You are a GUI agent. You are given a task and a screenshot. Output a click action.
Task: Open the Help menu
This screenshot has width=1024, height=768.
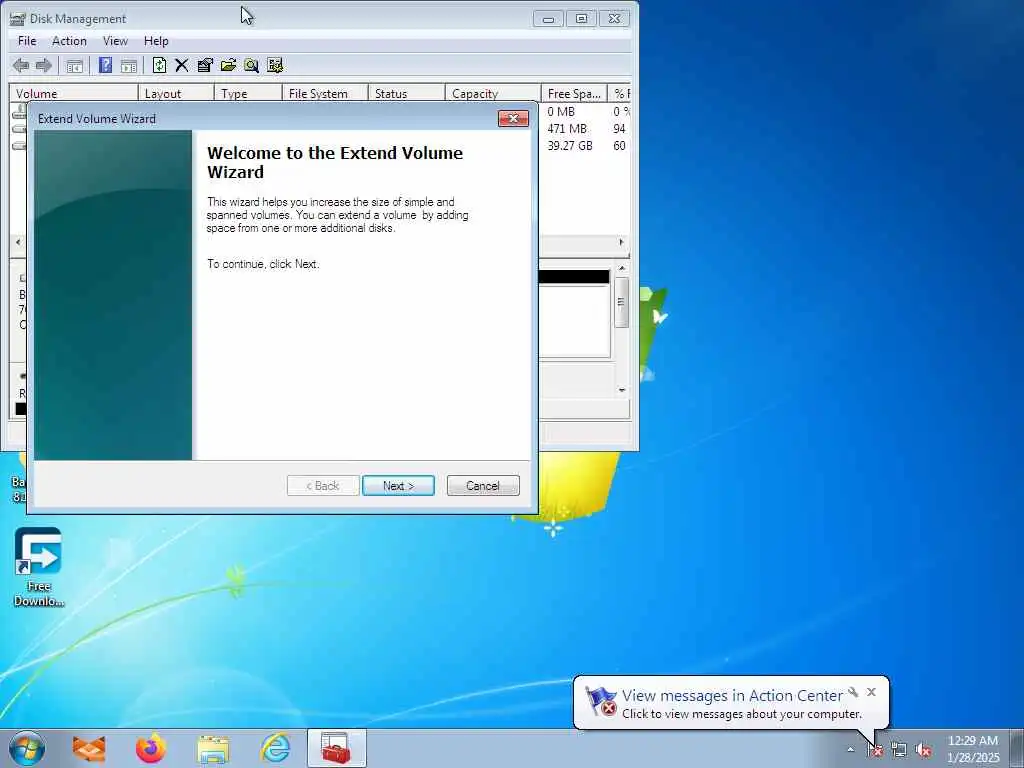(x=156, y=41)
